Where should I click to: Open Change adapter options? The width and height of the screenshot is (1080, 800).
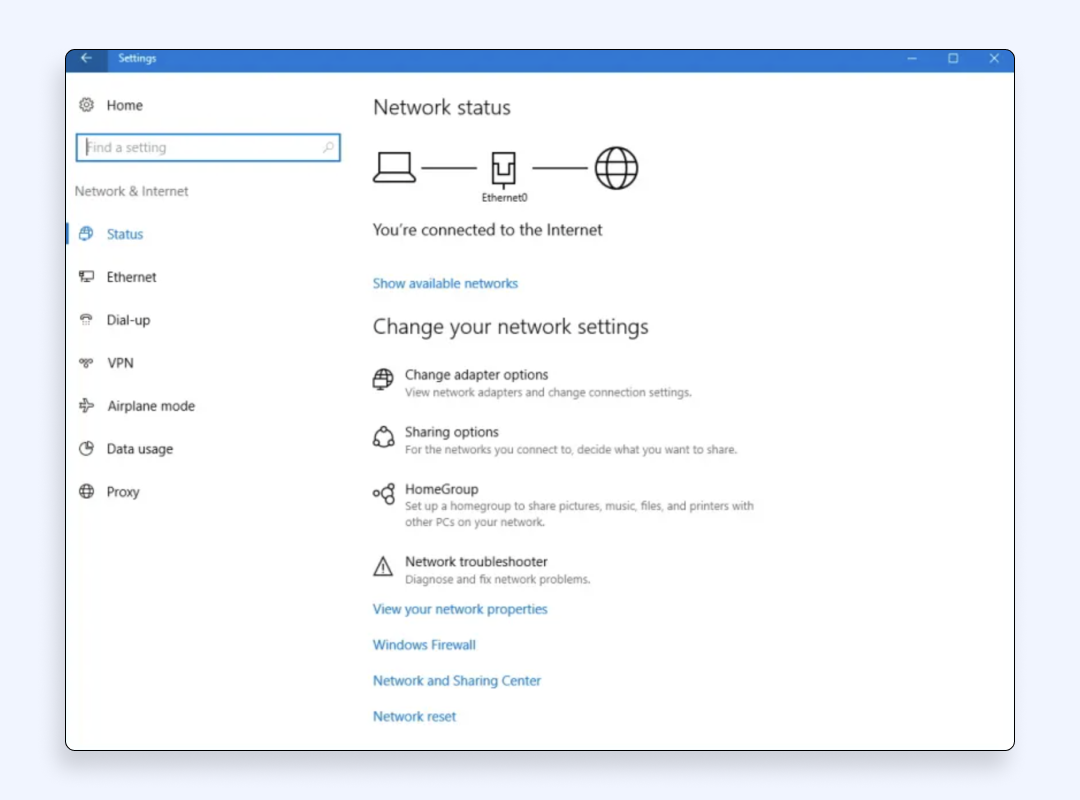(x=476, y=375)
